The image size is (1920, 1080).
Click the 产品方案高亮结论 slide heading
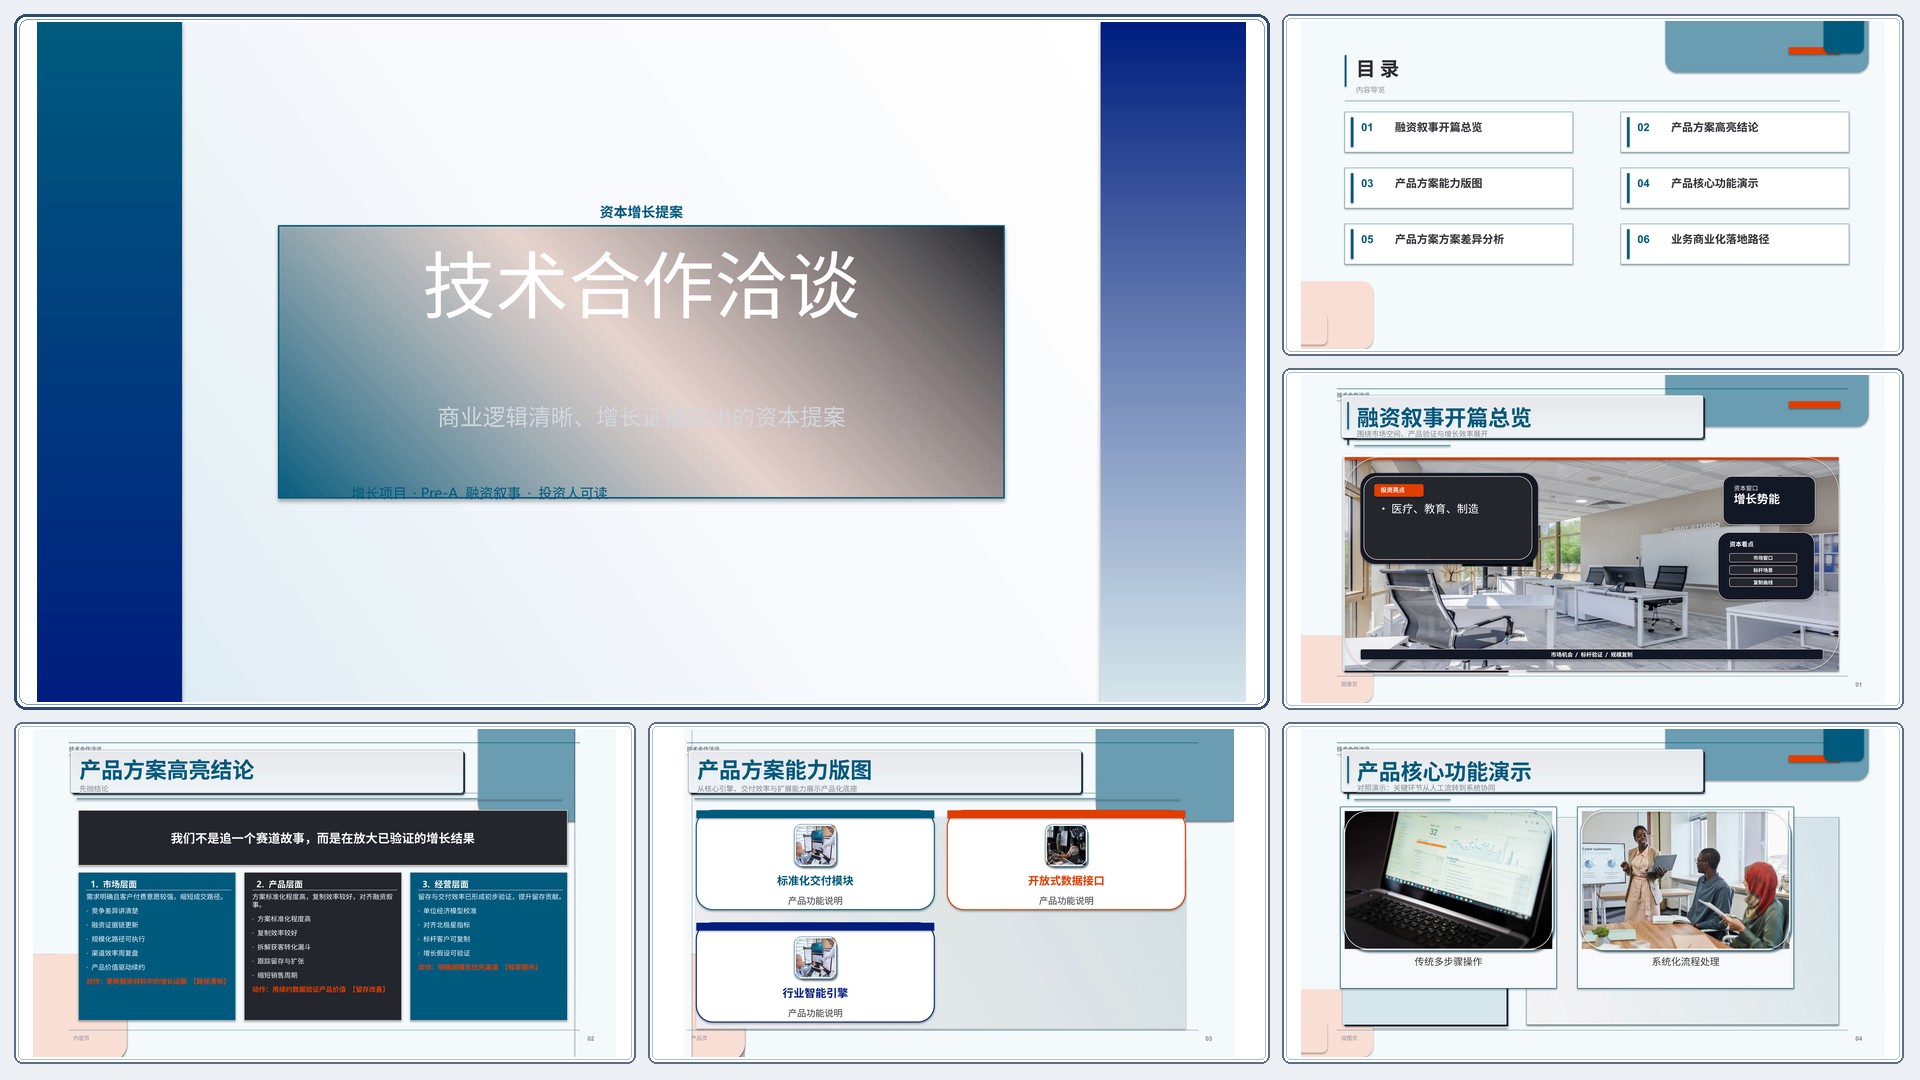[166, 770]
